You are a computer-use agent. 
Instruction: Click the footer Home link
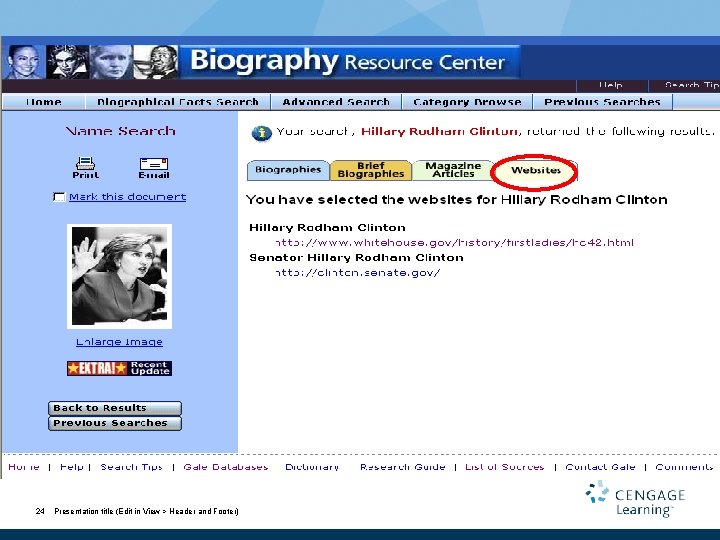pos(24,467)
